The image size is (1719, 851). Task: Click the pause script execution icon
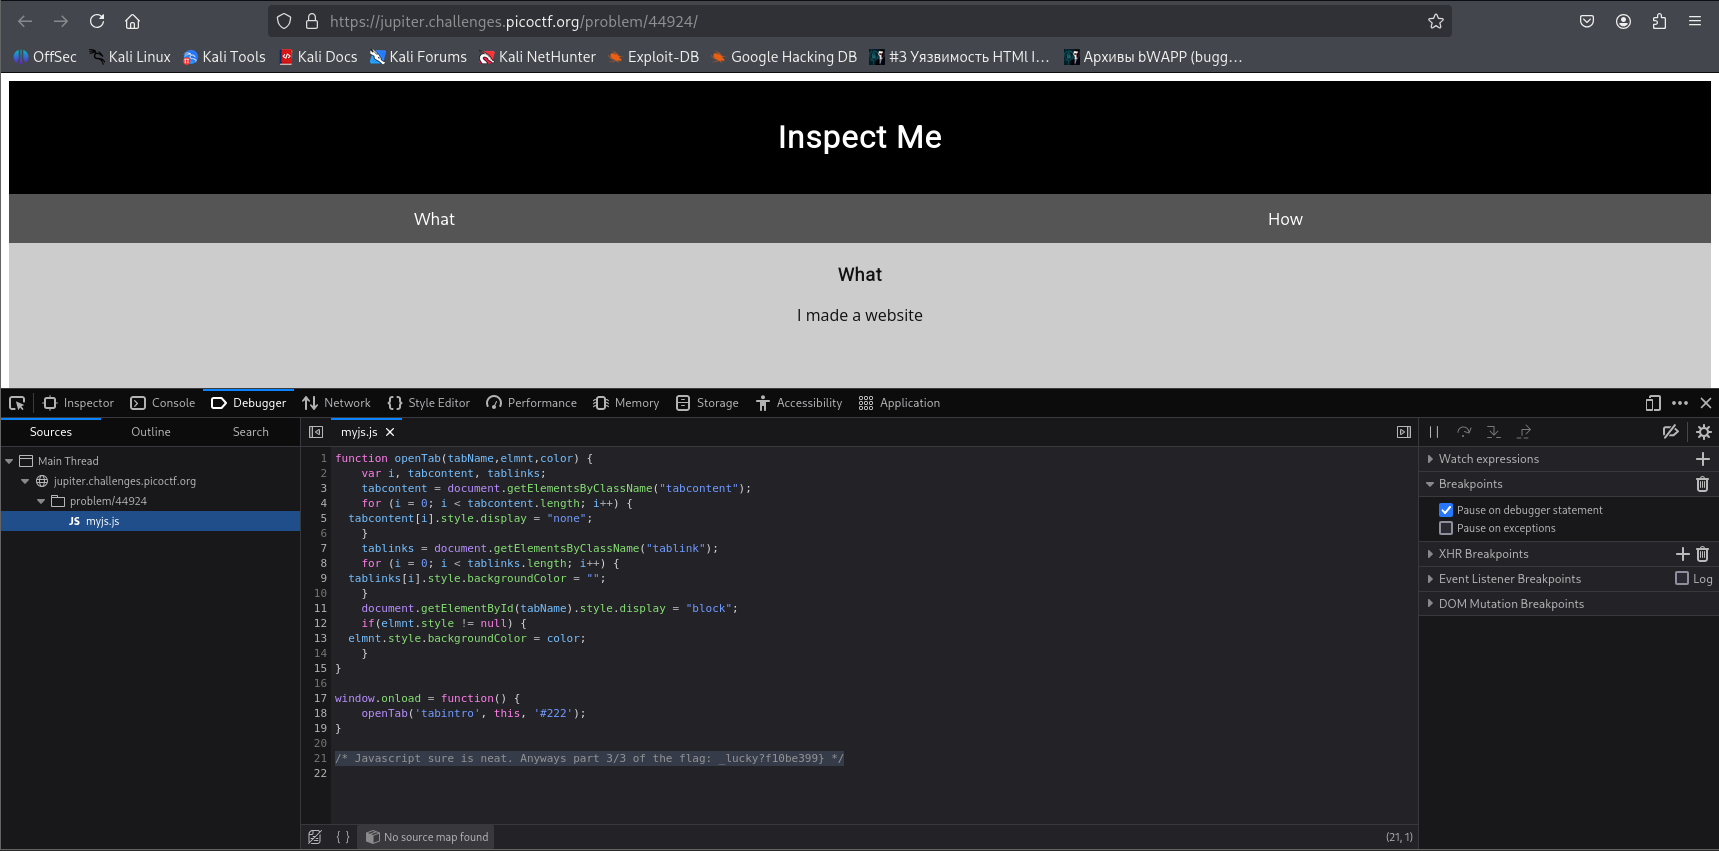[1434, 432]
